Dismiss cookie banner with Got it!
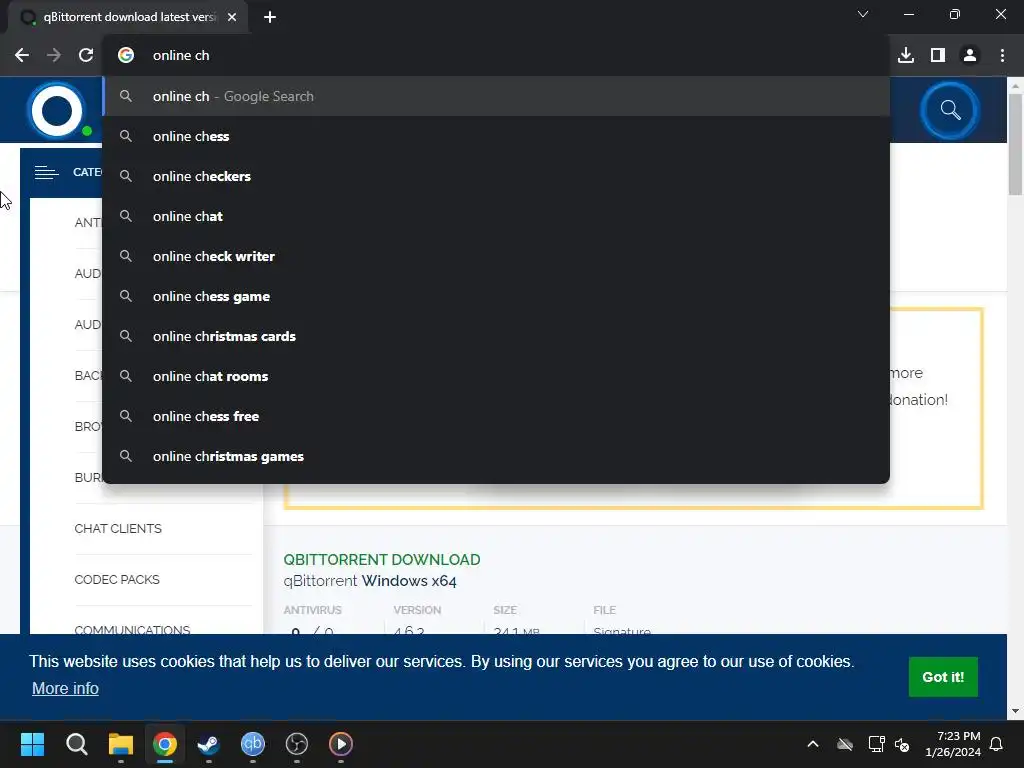1024x768 pixels. click(x=943, y=677)
